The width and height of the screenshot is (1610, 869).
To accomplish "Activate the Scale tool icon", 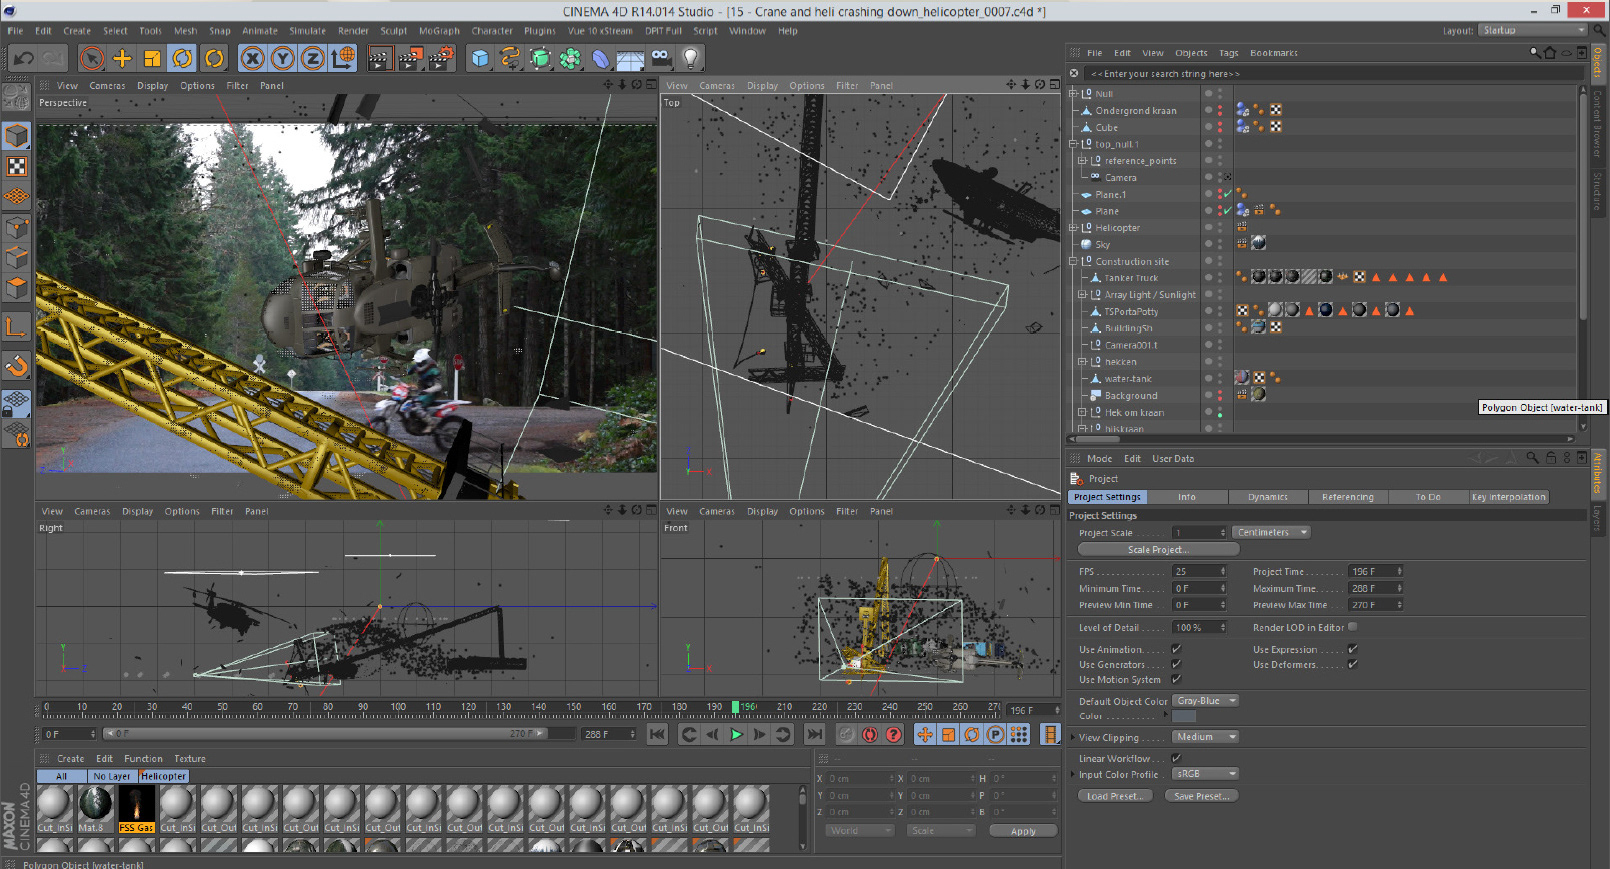I will (152, 59).
